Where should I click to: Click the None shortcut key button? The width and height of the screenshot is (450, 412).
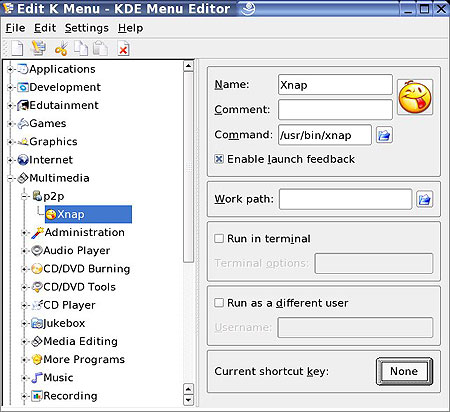[x=404, y=371]
